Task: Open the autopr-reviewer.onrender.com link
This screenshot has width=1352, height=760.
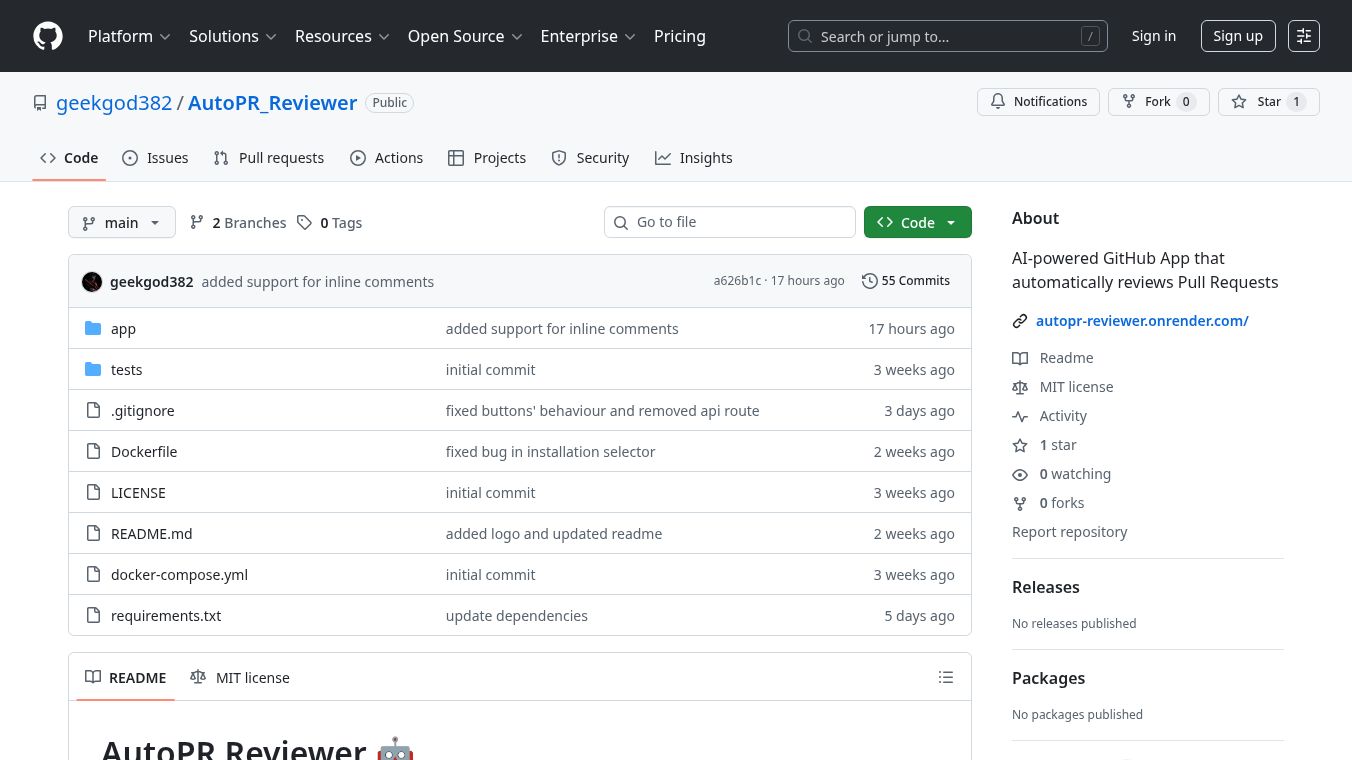Action: coord(1142,321)
